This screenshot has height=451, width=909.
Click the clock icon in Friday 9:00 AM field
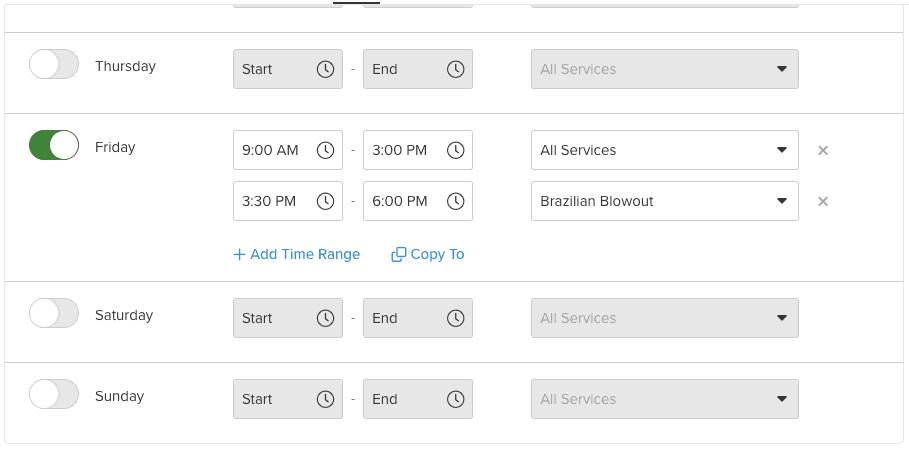[325, 150]
